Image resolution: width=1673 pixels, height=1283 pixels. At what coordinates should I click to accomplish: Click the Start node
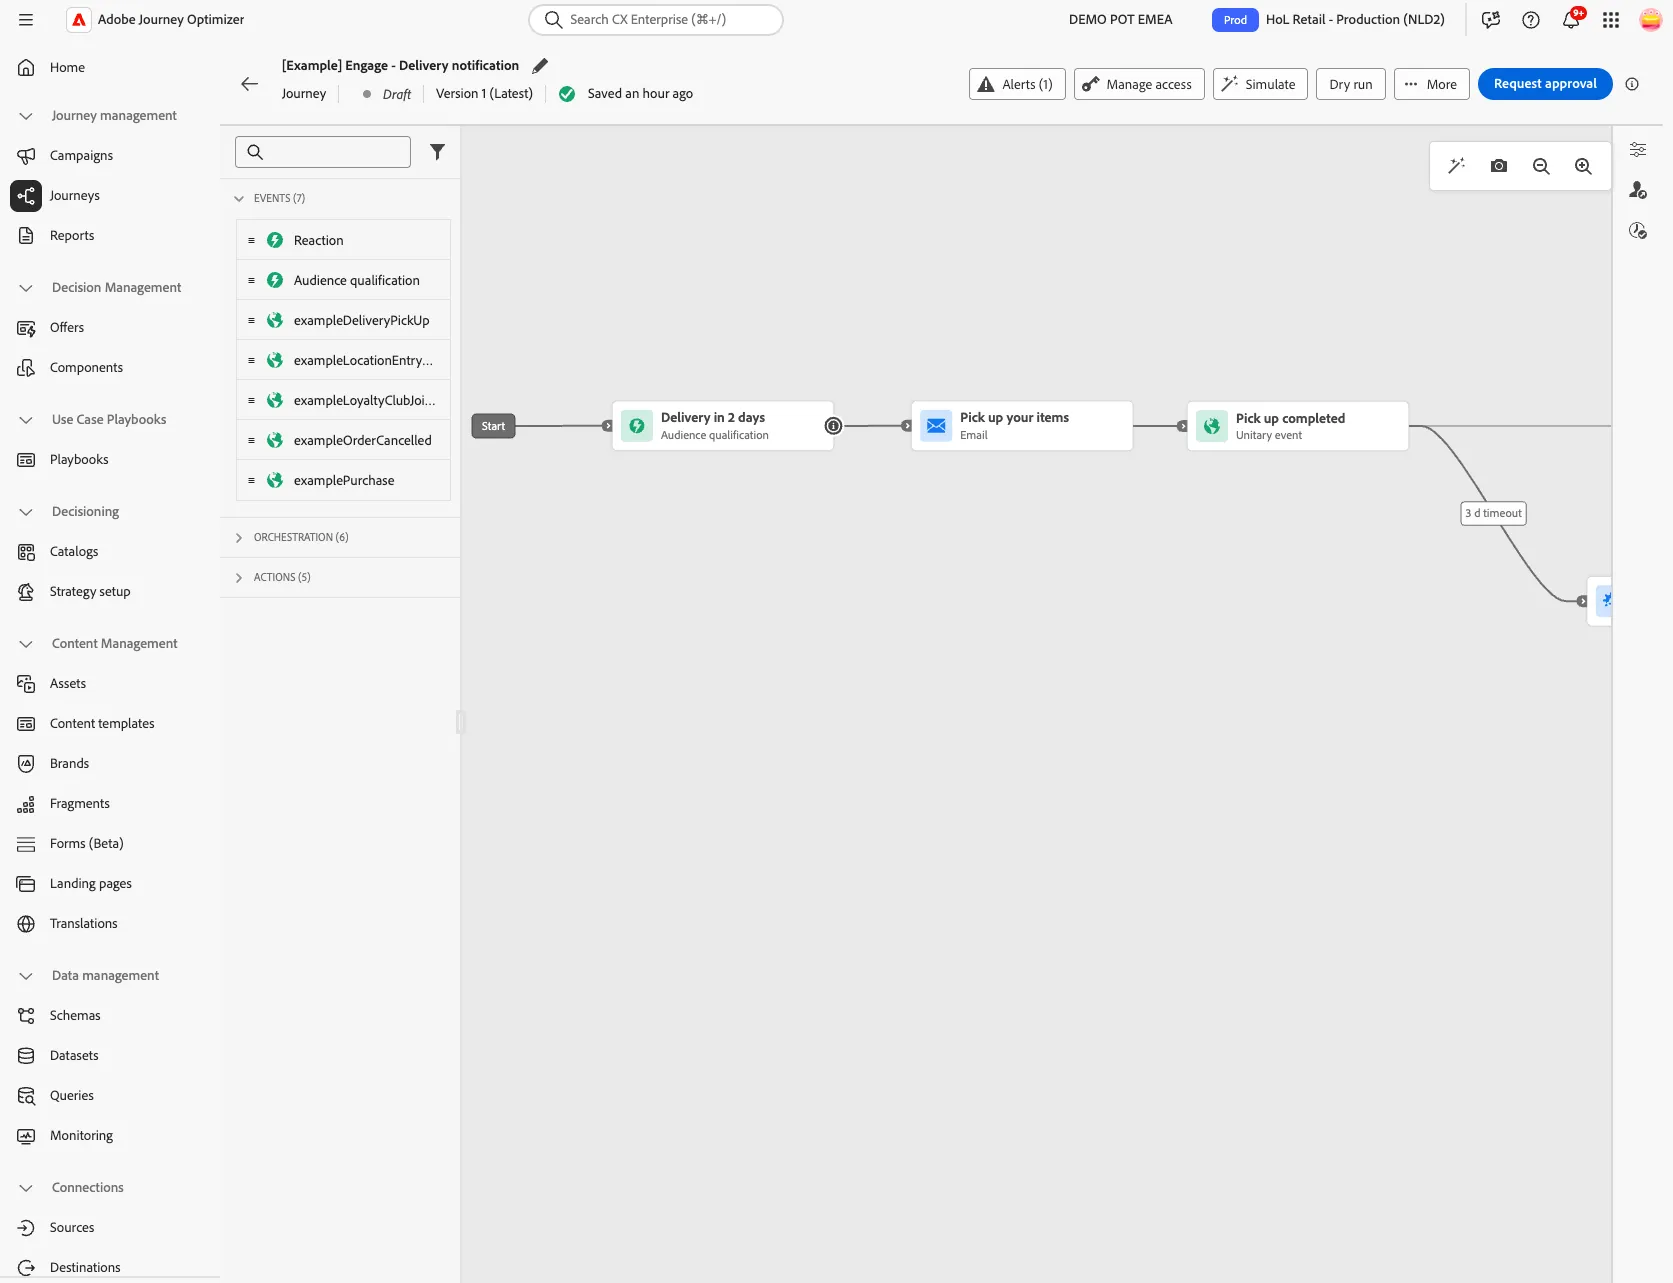click(x=493, y=426)
